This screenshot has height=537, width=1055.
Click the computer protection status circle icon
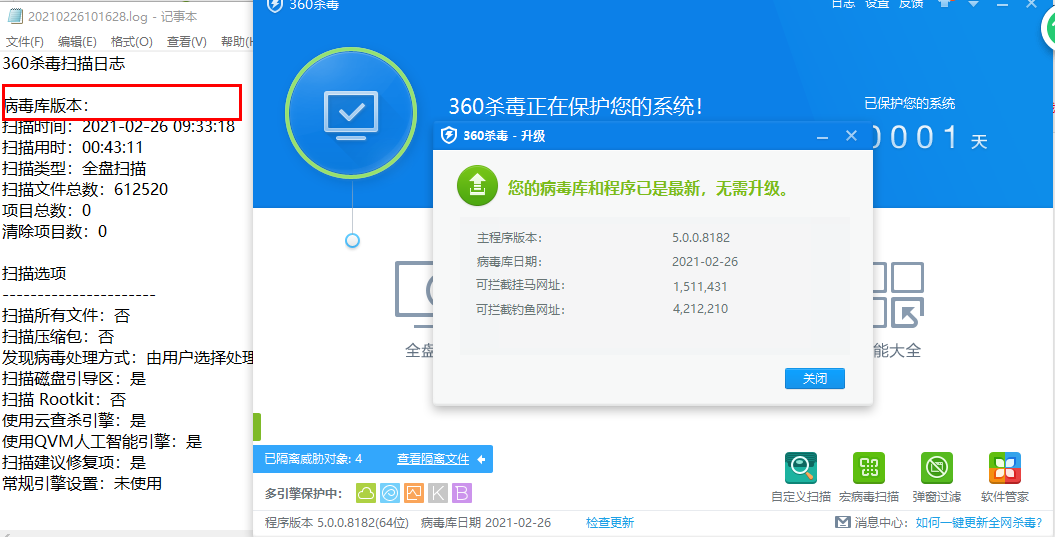[351, 112]
